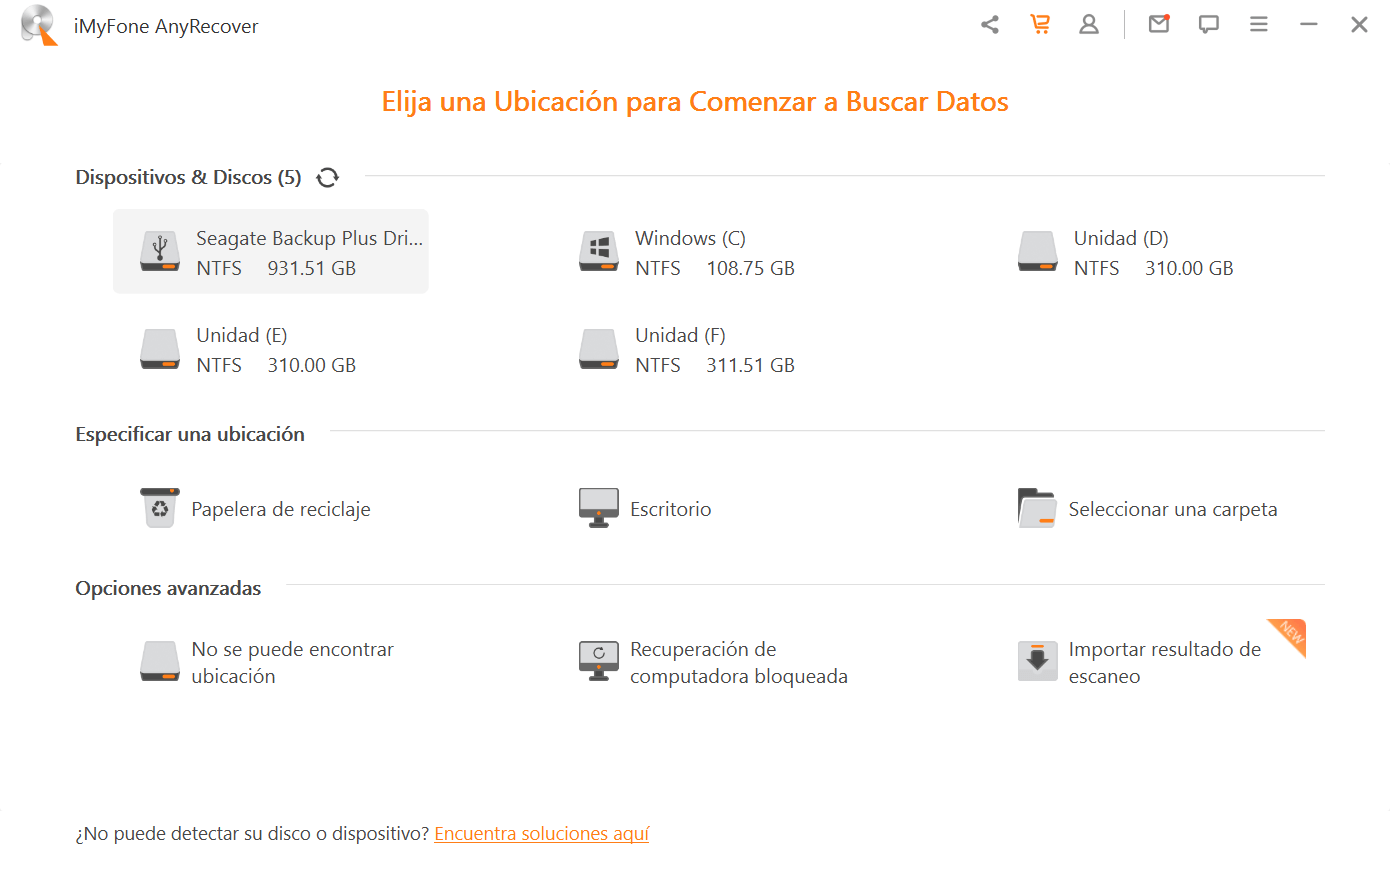Select the Unidad (D) label
1400x875 pixels.
1121,238
